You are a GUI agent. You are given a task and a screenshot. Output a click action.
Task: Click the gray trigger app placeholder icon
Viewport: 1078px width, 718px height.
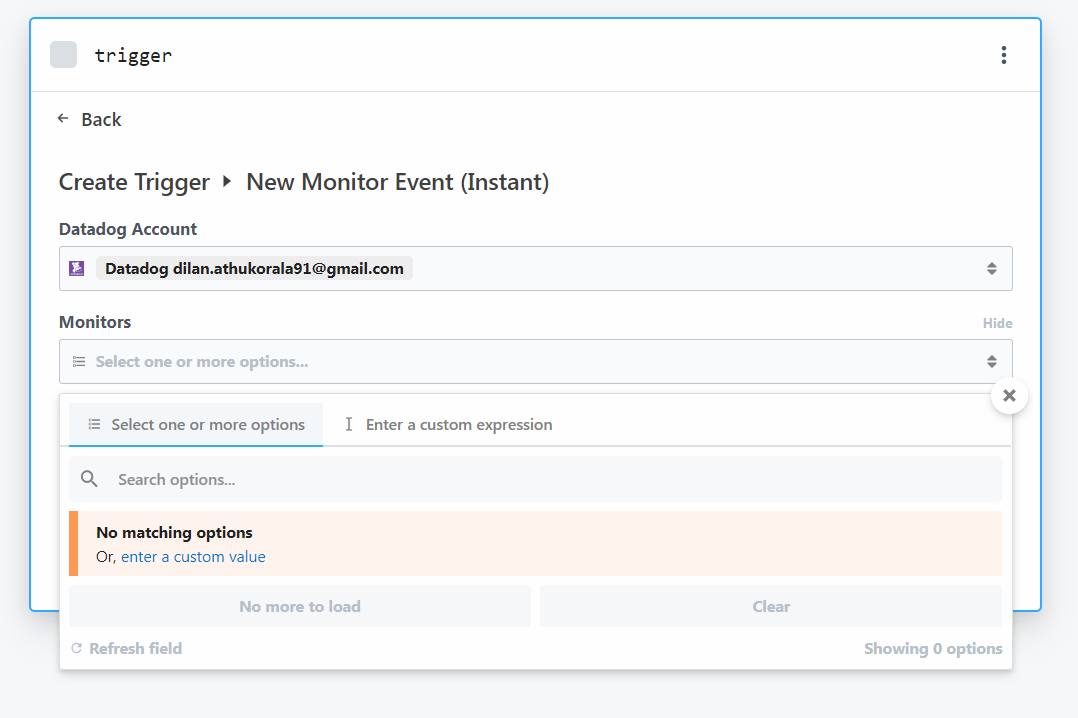pyautogui.click(x=63, y=55)
